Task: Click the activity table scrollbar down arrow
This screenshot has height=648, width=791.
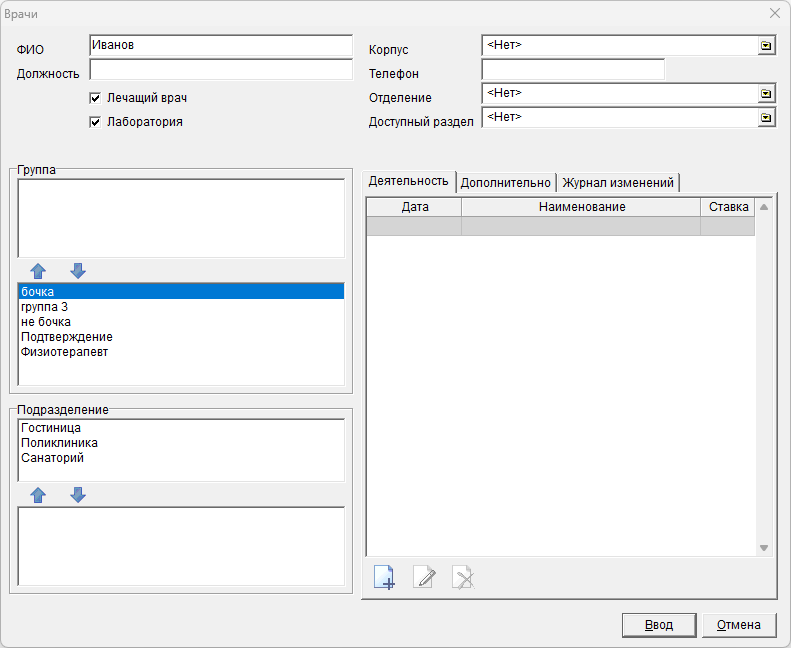Action: [x=764, y=548]
